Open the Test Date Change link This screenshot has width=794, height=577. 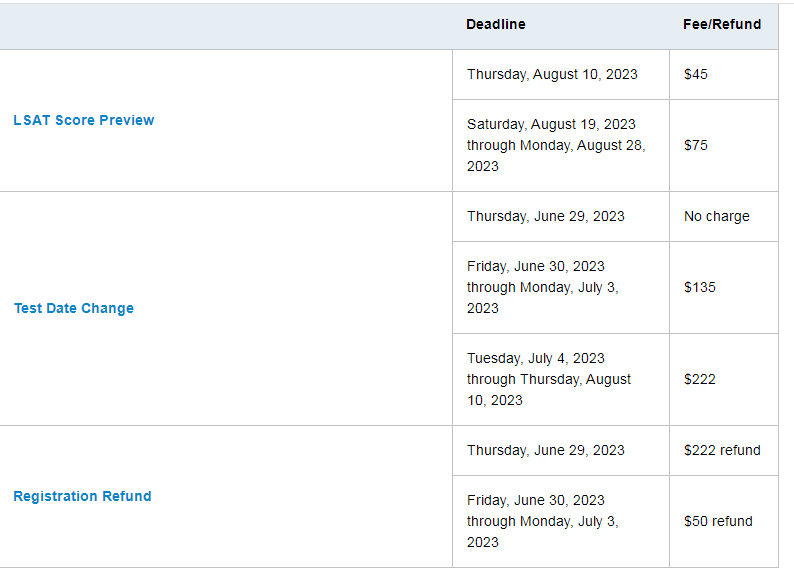[x=74, y=308]
